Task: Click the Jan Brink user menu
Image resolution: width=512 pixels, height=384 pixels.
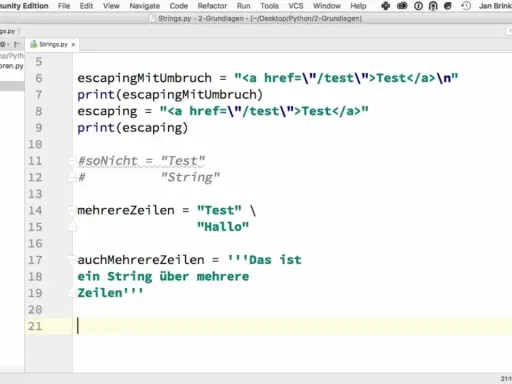Action: 495,6
